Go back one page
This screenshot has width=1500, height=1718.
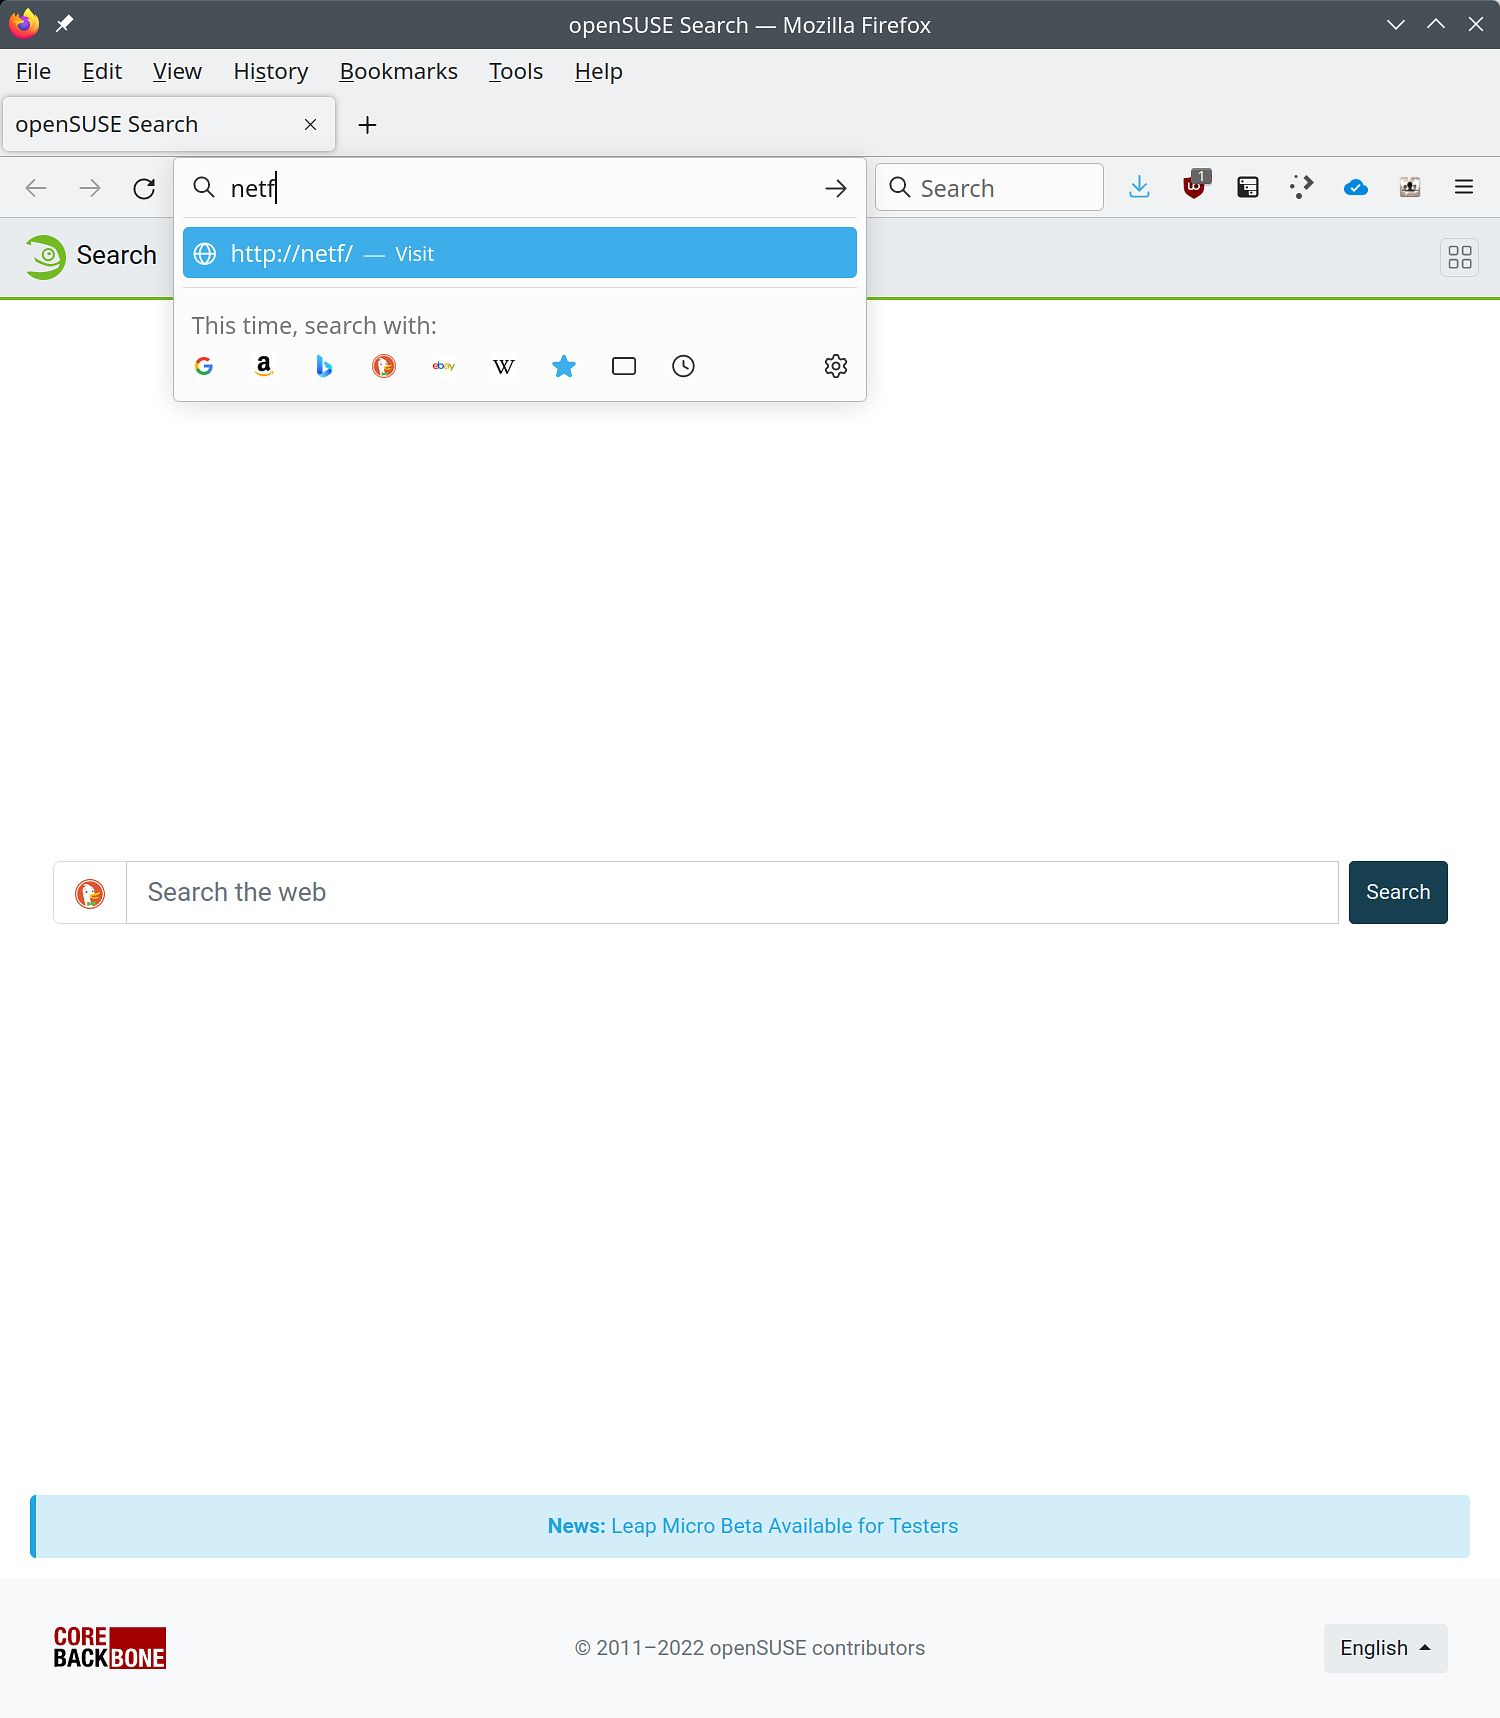coord(36,188)
